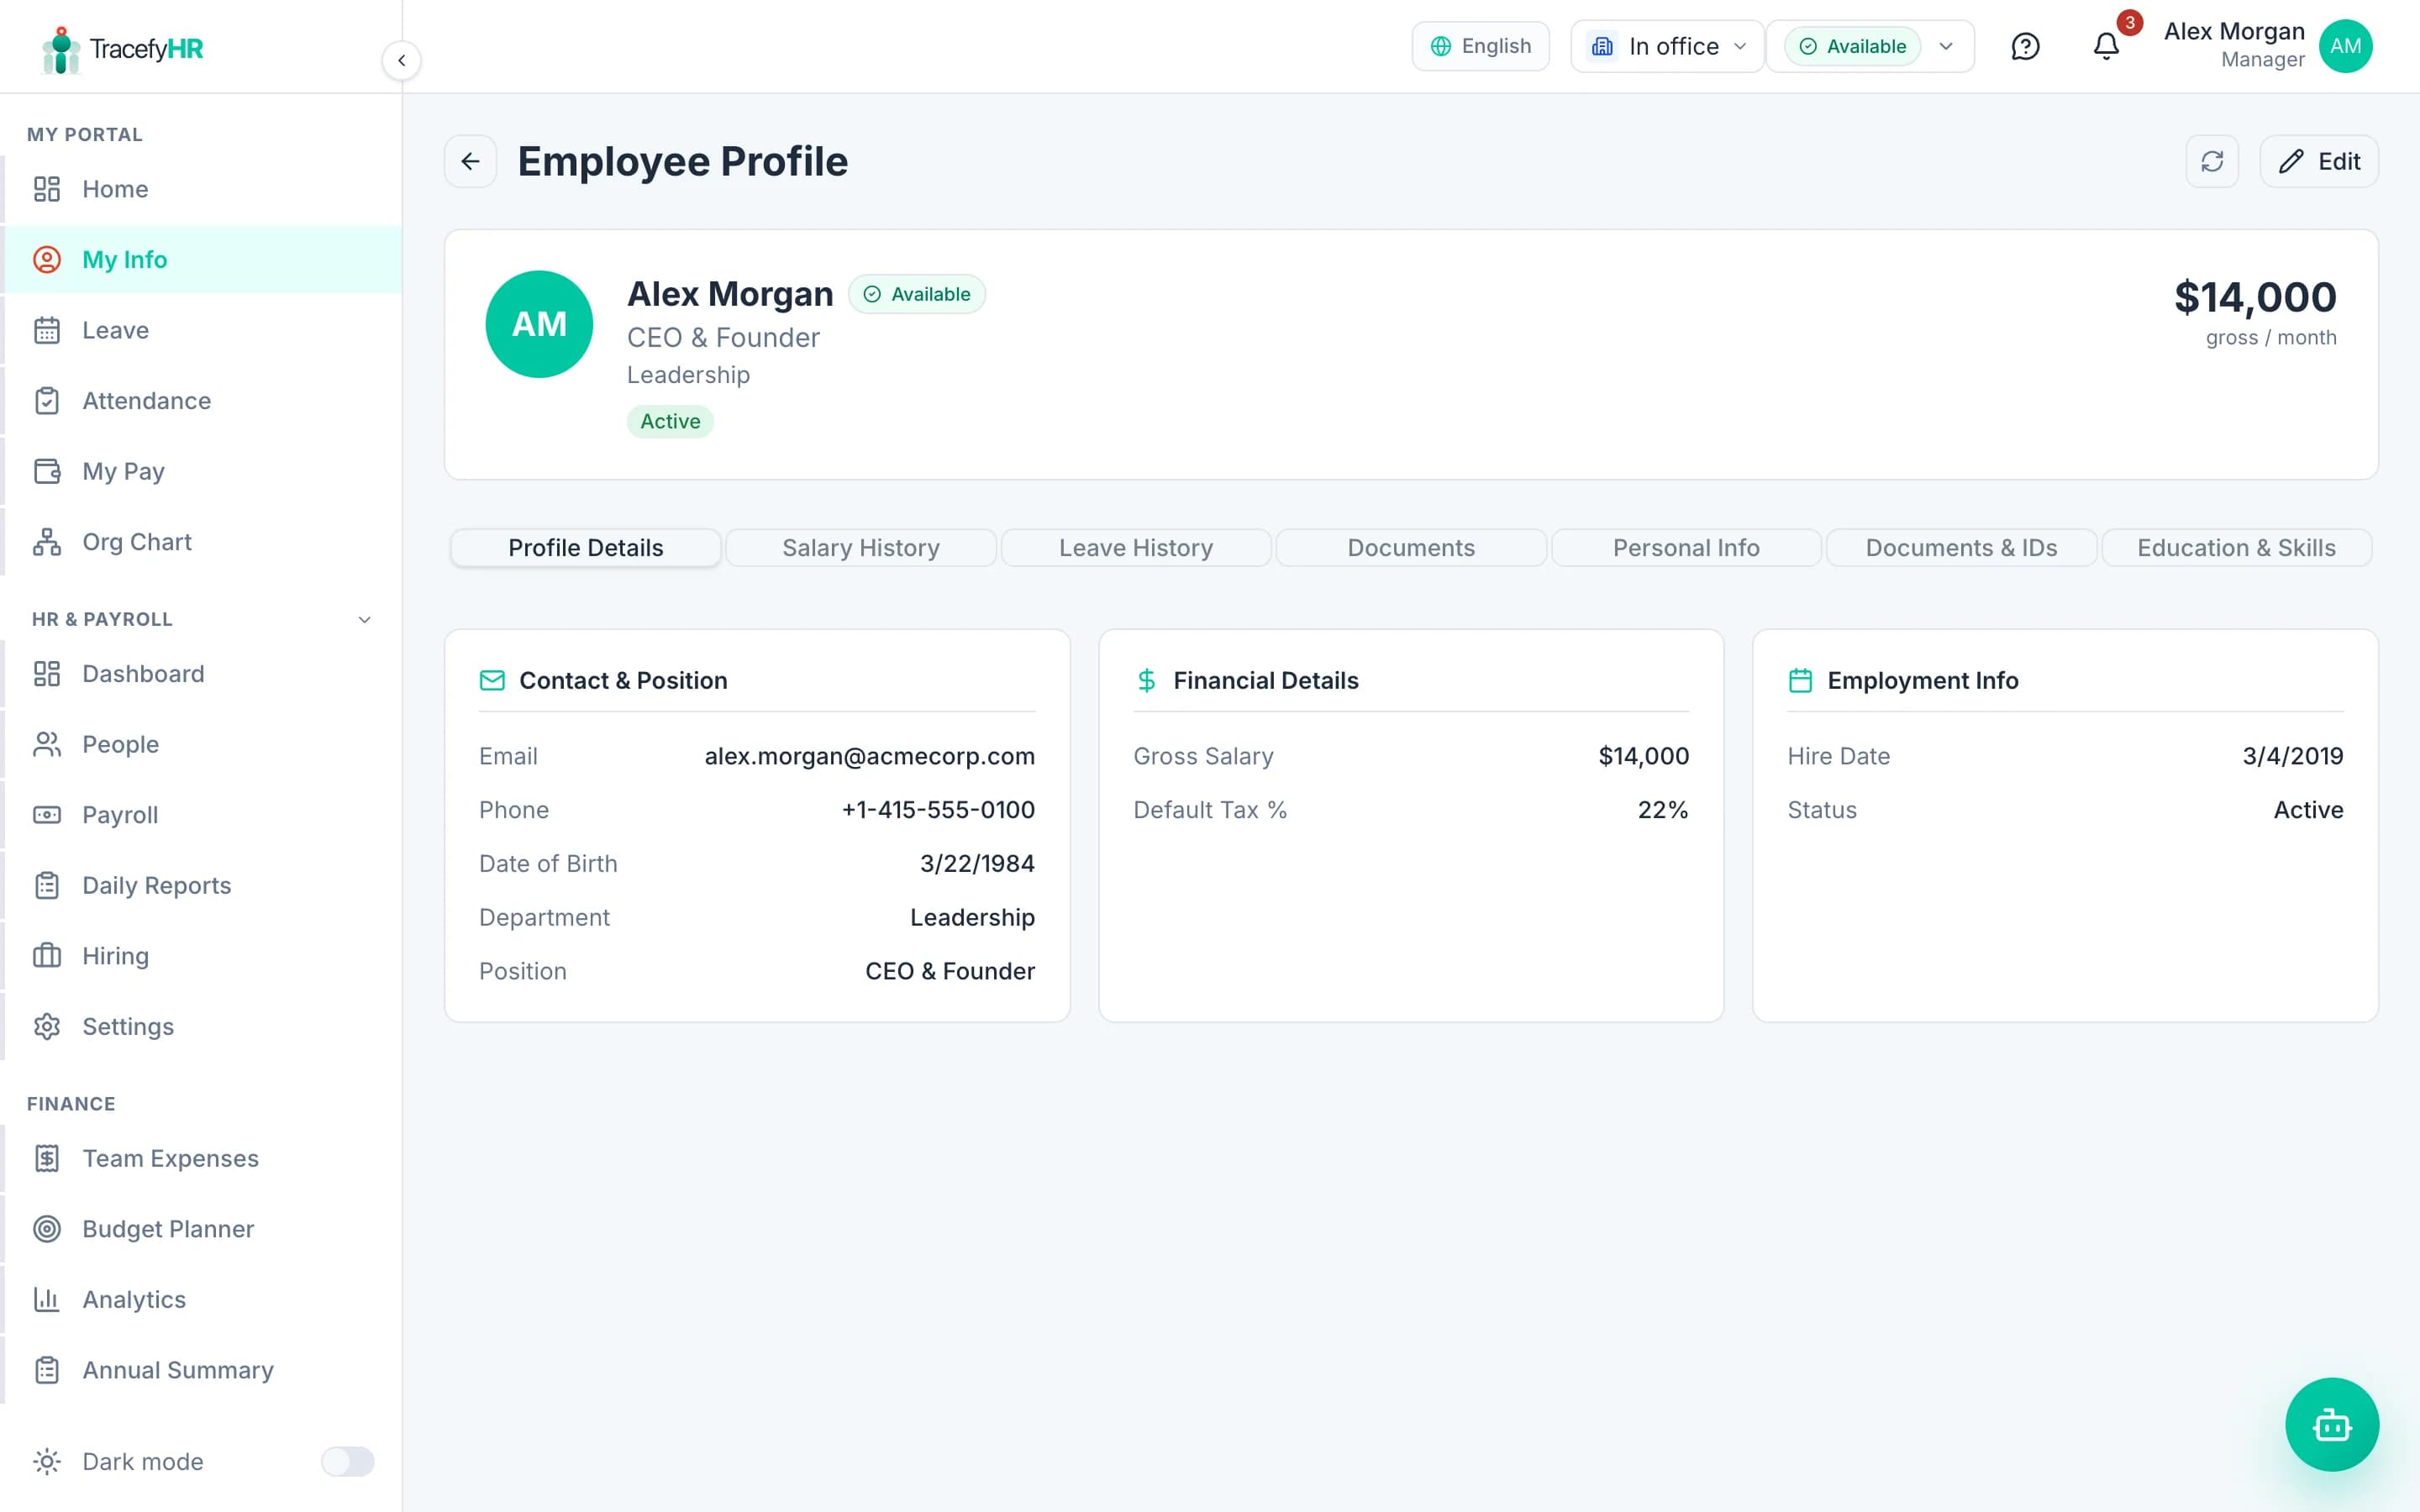Screen dimensions: 2420x1512
Task: Click the refresh profile icon
Action: (2212, 161)
